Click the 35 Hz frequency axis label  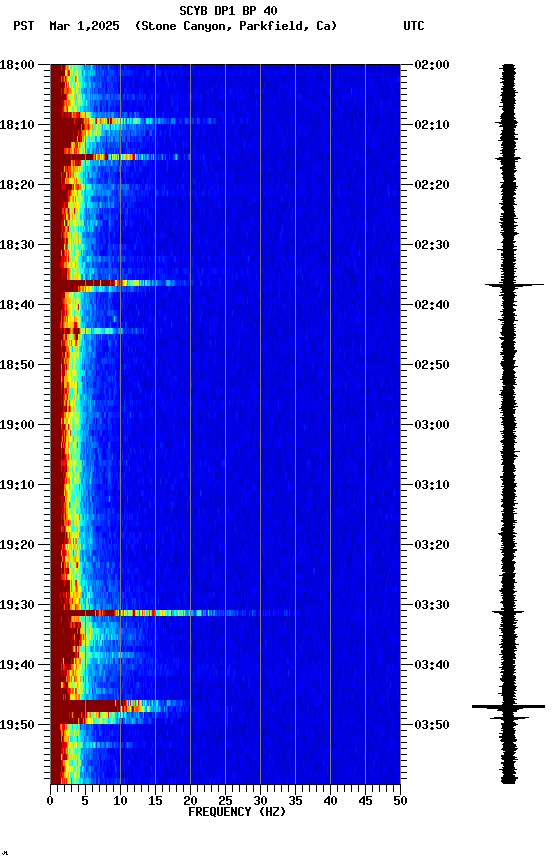click(x=295, y=801)
